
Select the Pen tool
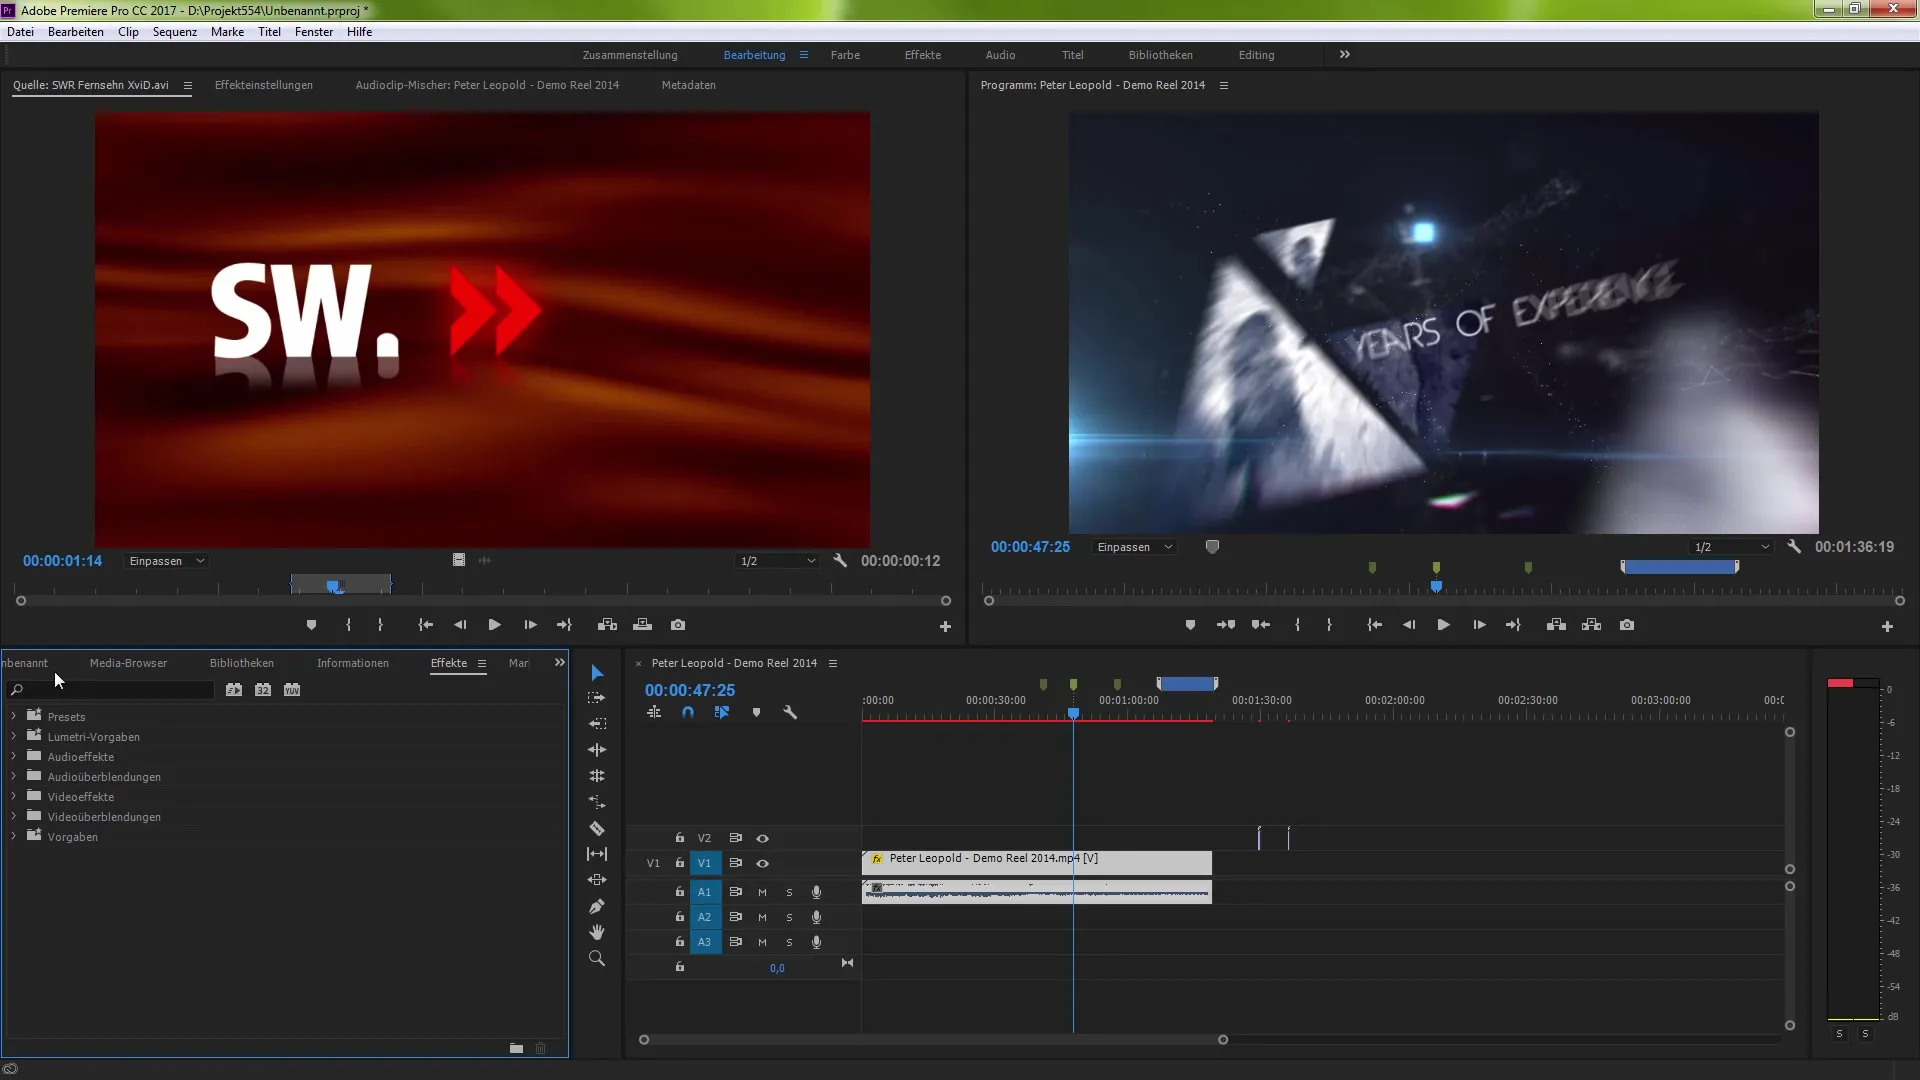597,906
